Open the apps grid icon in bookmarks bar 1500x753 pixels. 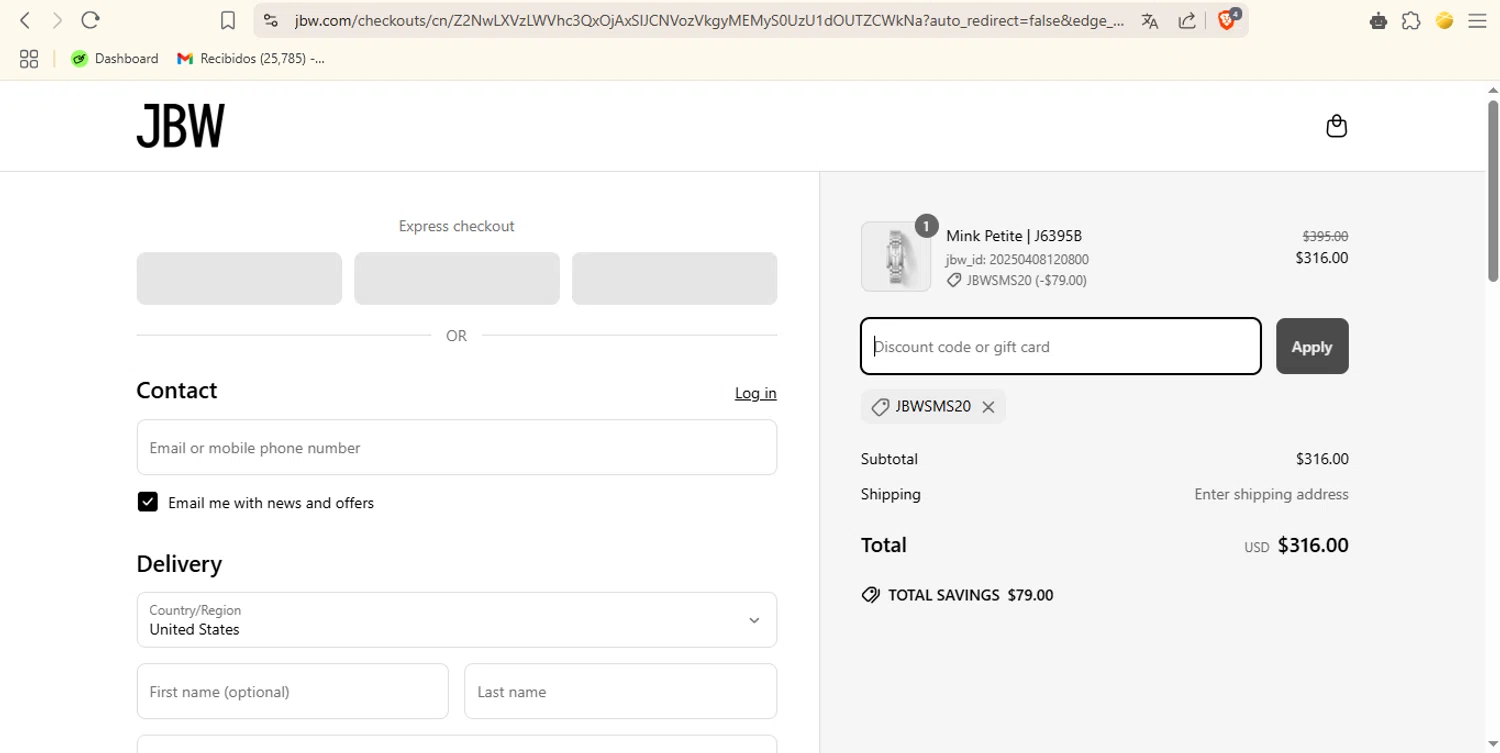click(x=29, y=59)
